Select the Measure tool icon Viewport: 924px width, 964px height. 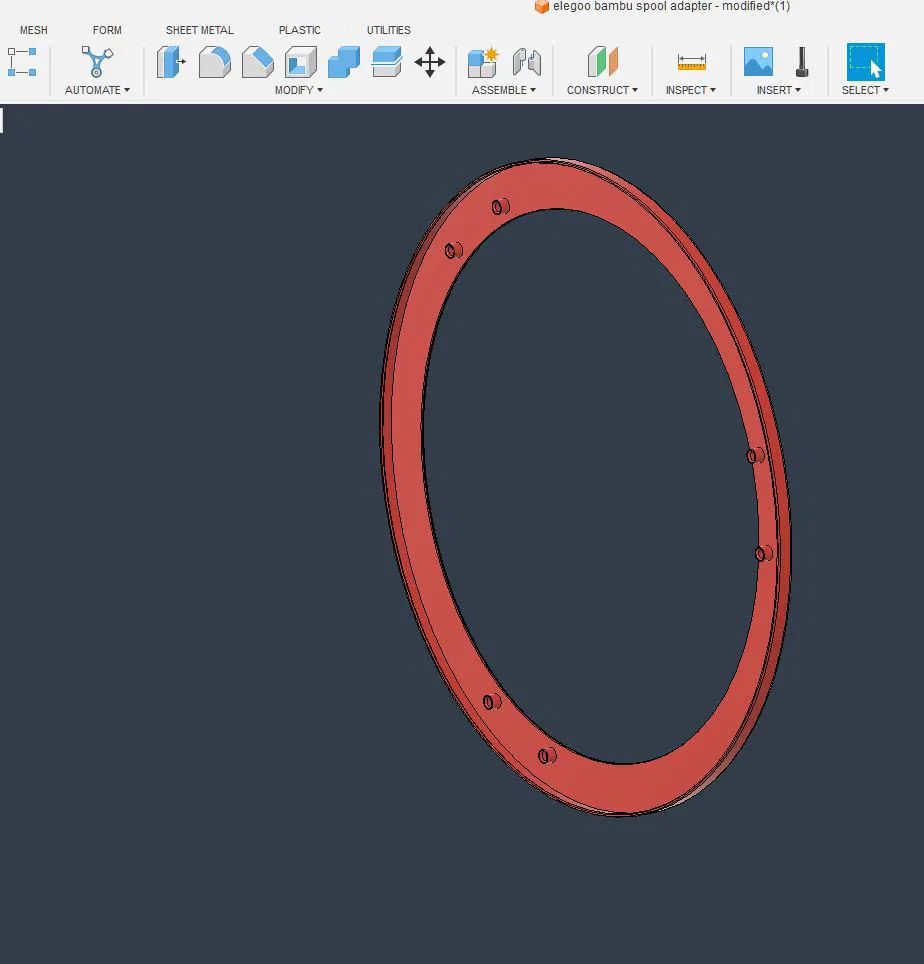692,62
